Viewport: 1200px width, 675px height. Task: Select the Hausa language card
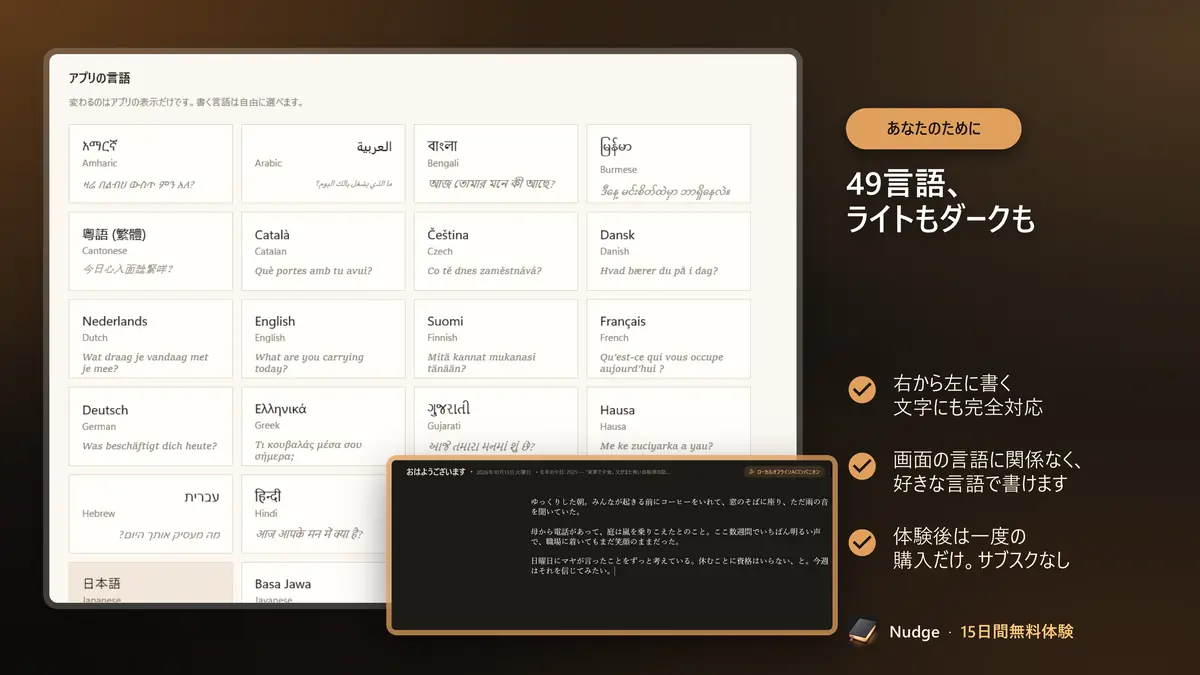point(668,421)
